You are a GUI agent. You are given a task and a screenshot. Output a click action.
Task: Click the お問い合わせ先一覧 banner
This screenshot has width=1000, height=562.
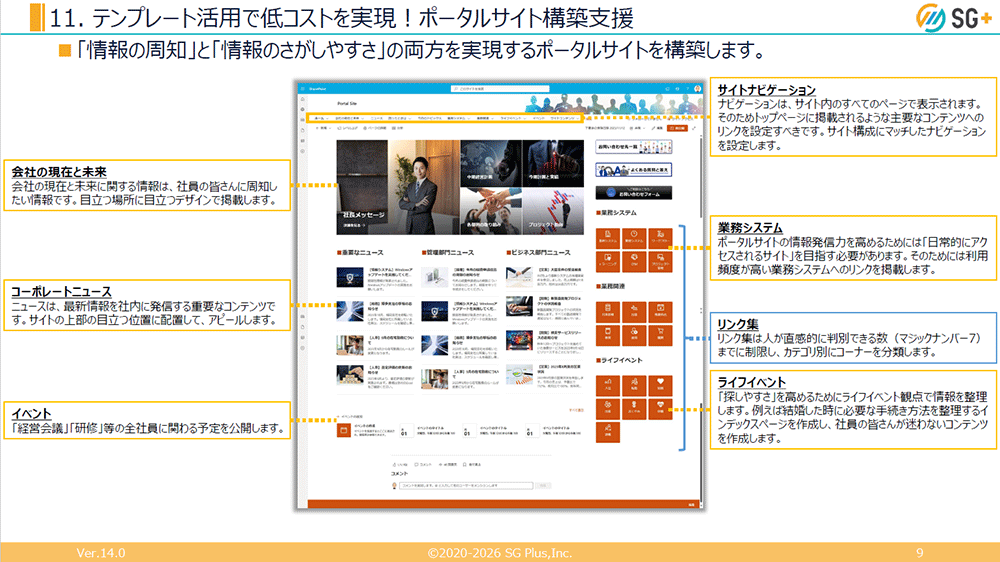pyautogui.click(x=633, y=147)
